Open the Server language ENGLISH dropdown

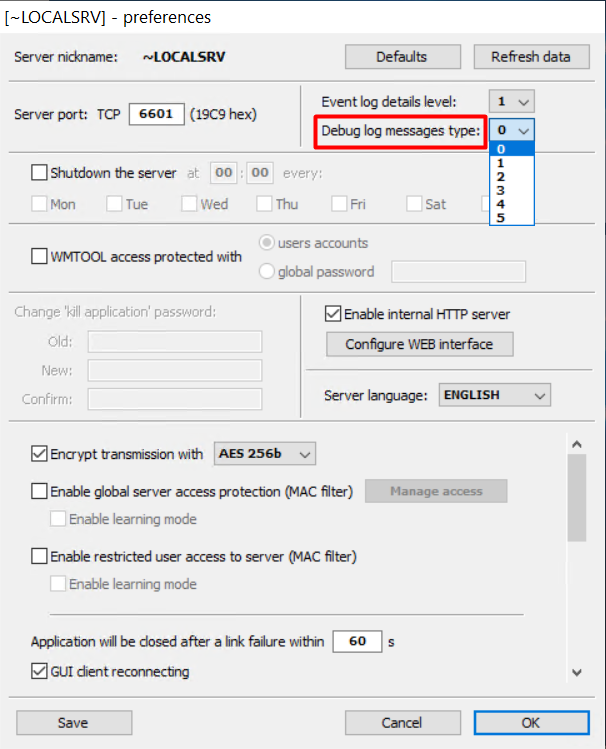(x=495, y=395)
